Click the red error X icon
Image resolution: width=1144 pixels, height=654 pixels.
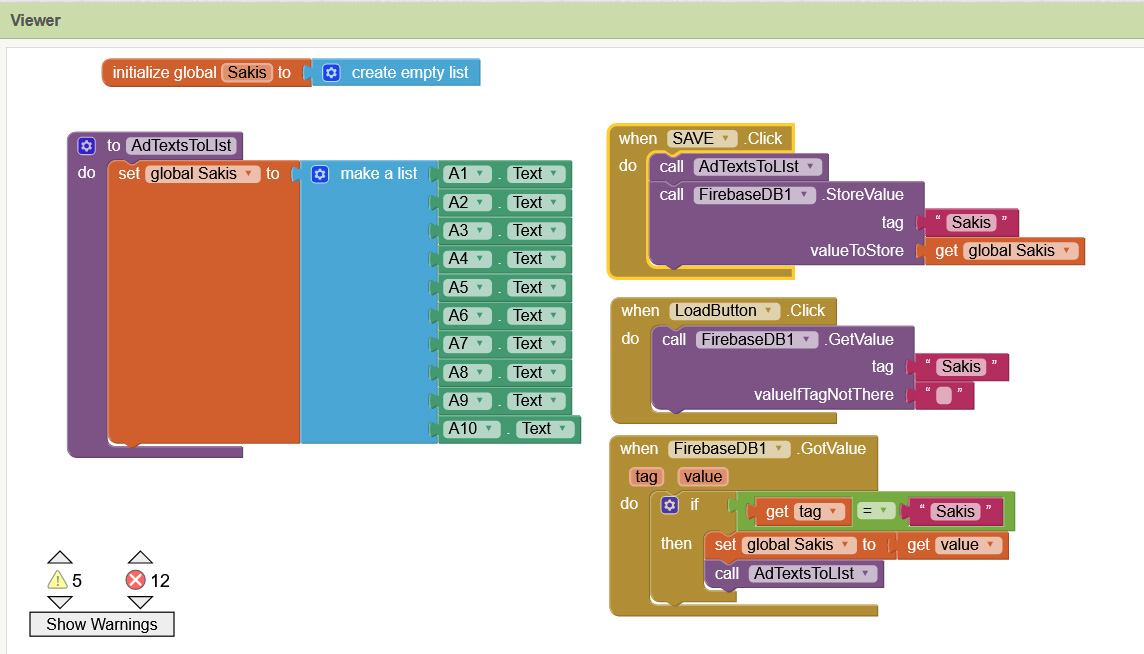pos(135,580)
